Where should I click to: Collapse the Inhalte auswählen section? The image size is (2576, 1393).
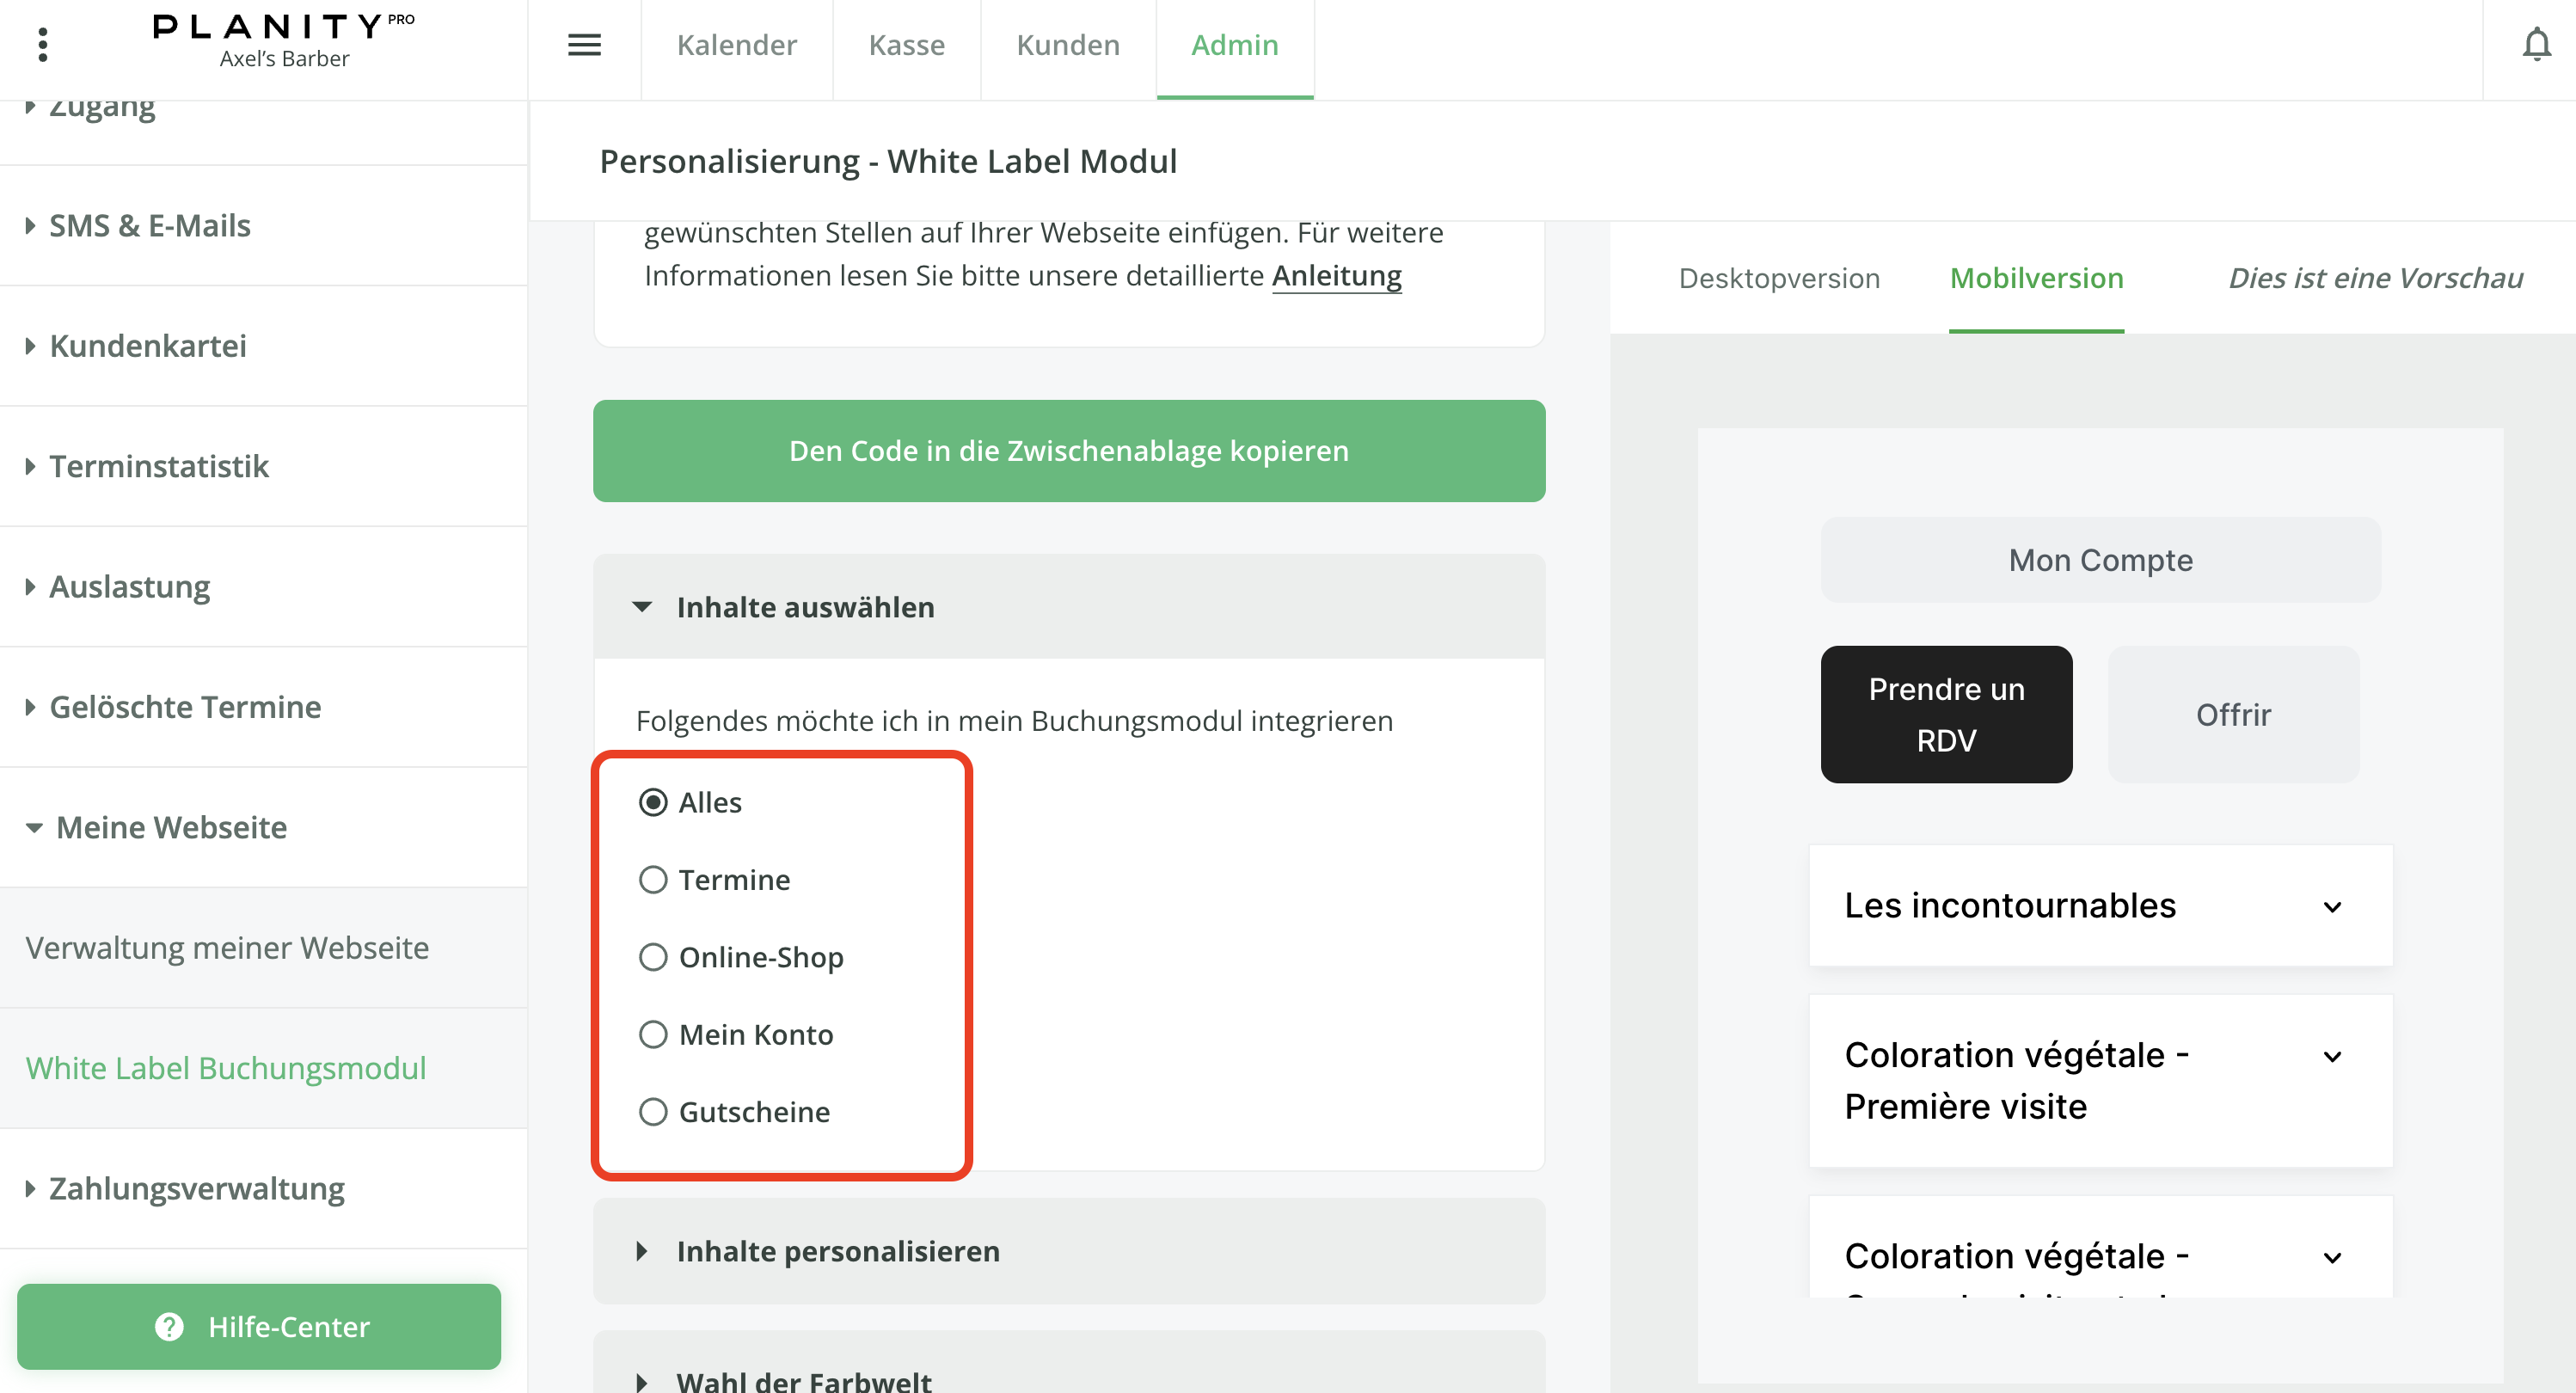(x=642, y=607)
